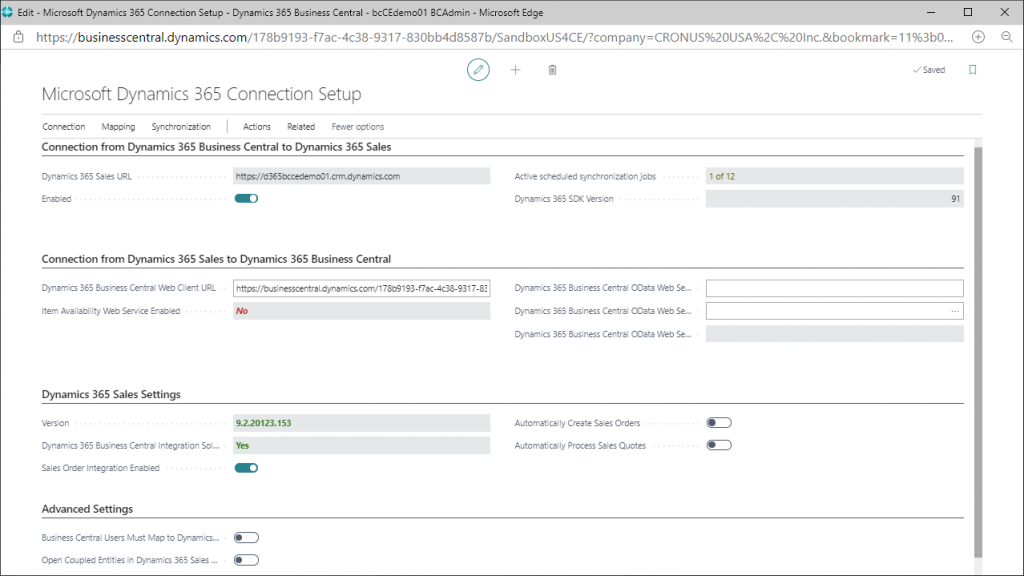
Task: Click the browser address bar URL
Action: point(494,37)
